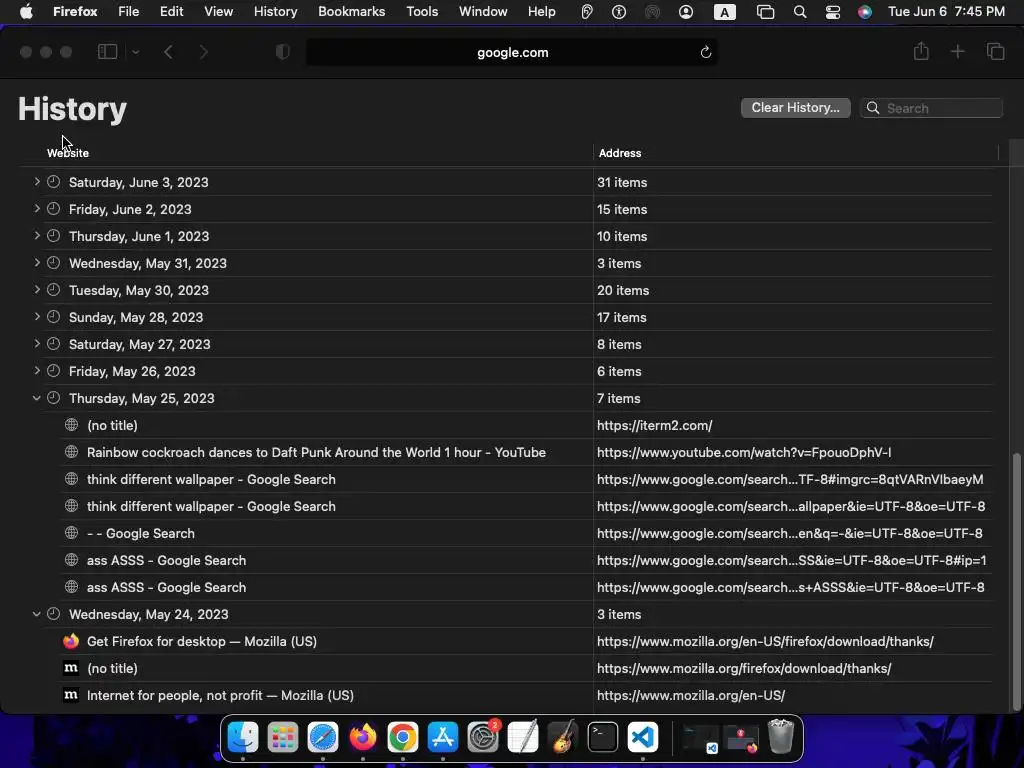Open the Share icon in the toolbar

pos(921,51)
